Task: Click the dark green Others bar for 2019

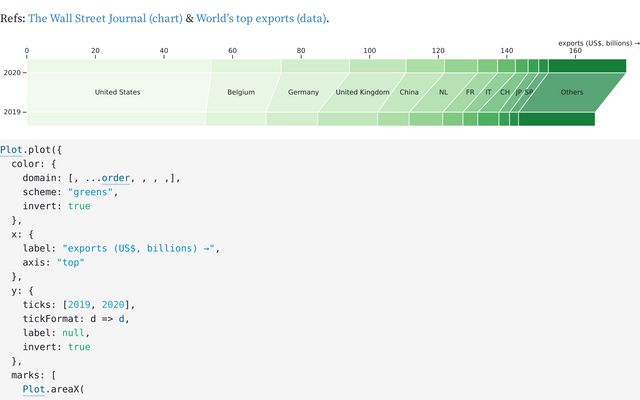Action: tap(557, 119)
